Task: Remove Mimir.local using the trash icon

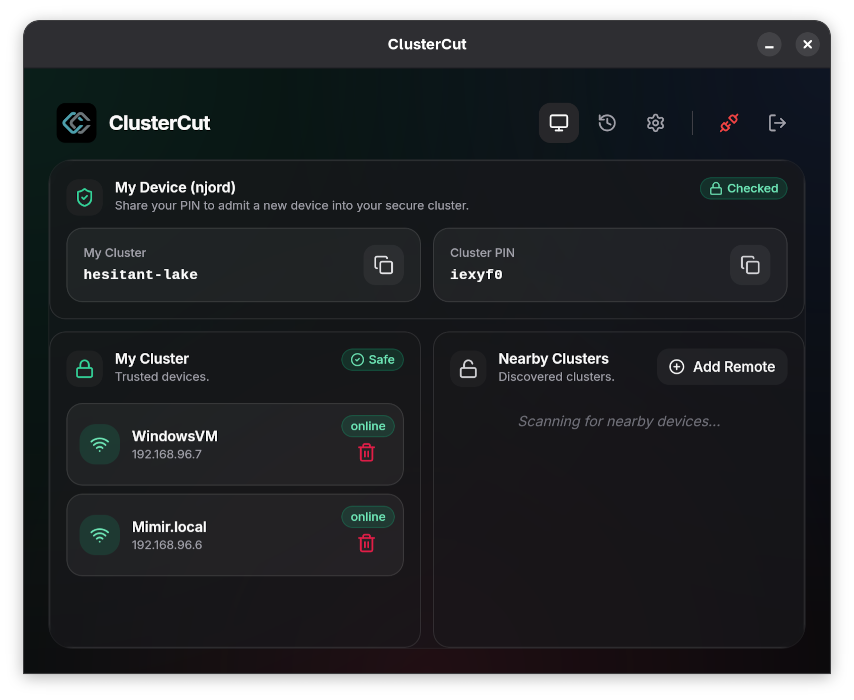Action: (366, 543)
